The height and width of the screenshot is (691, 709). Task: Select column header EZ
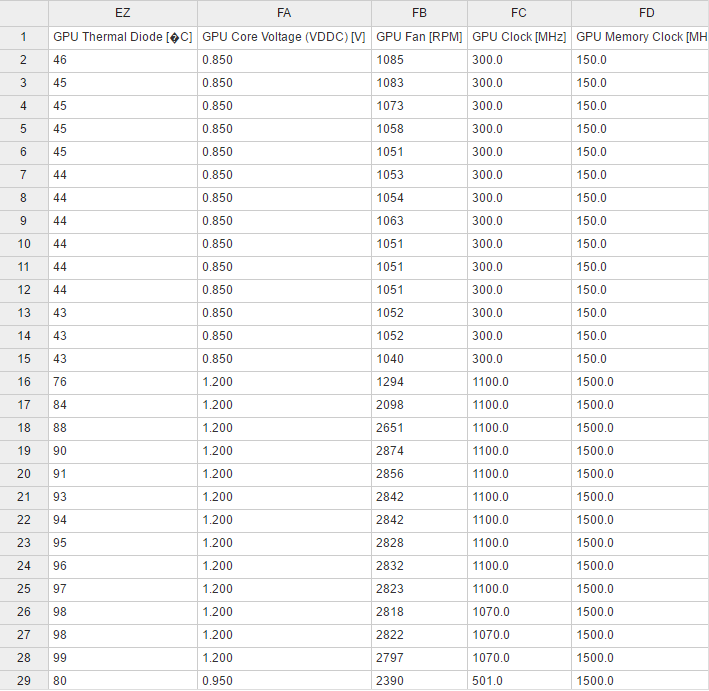(123, 13)
